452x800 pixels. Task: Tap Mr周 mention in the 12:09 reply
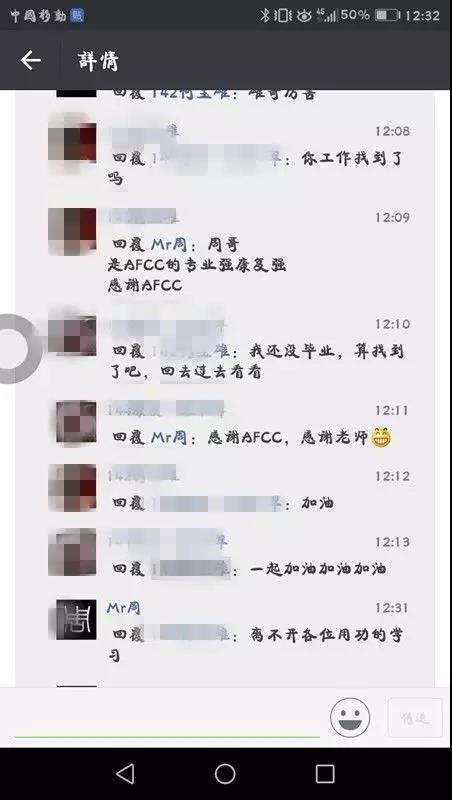(169, 245)
